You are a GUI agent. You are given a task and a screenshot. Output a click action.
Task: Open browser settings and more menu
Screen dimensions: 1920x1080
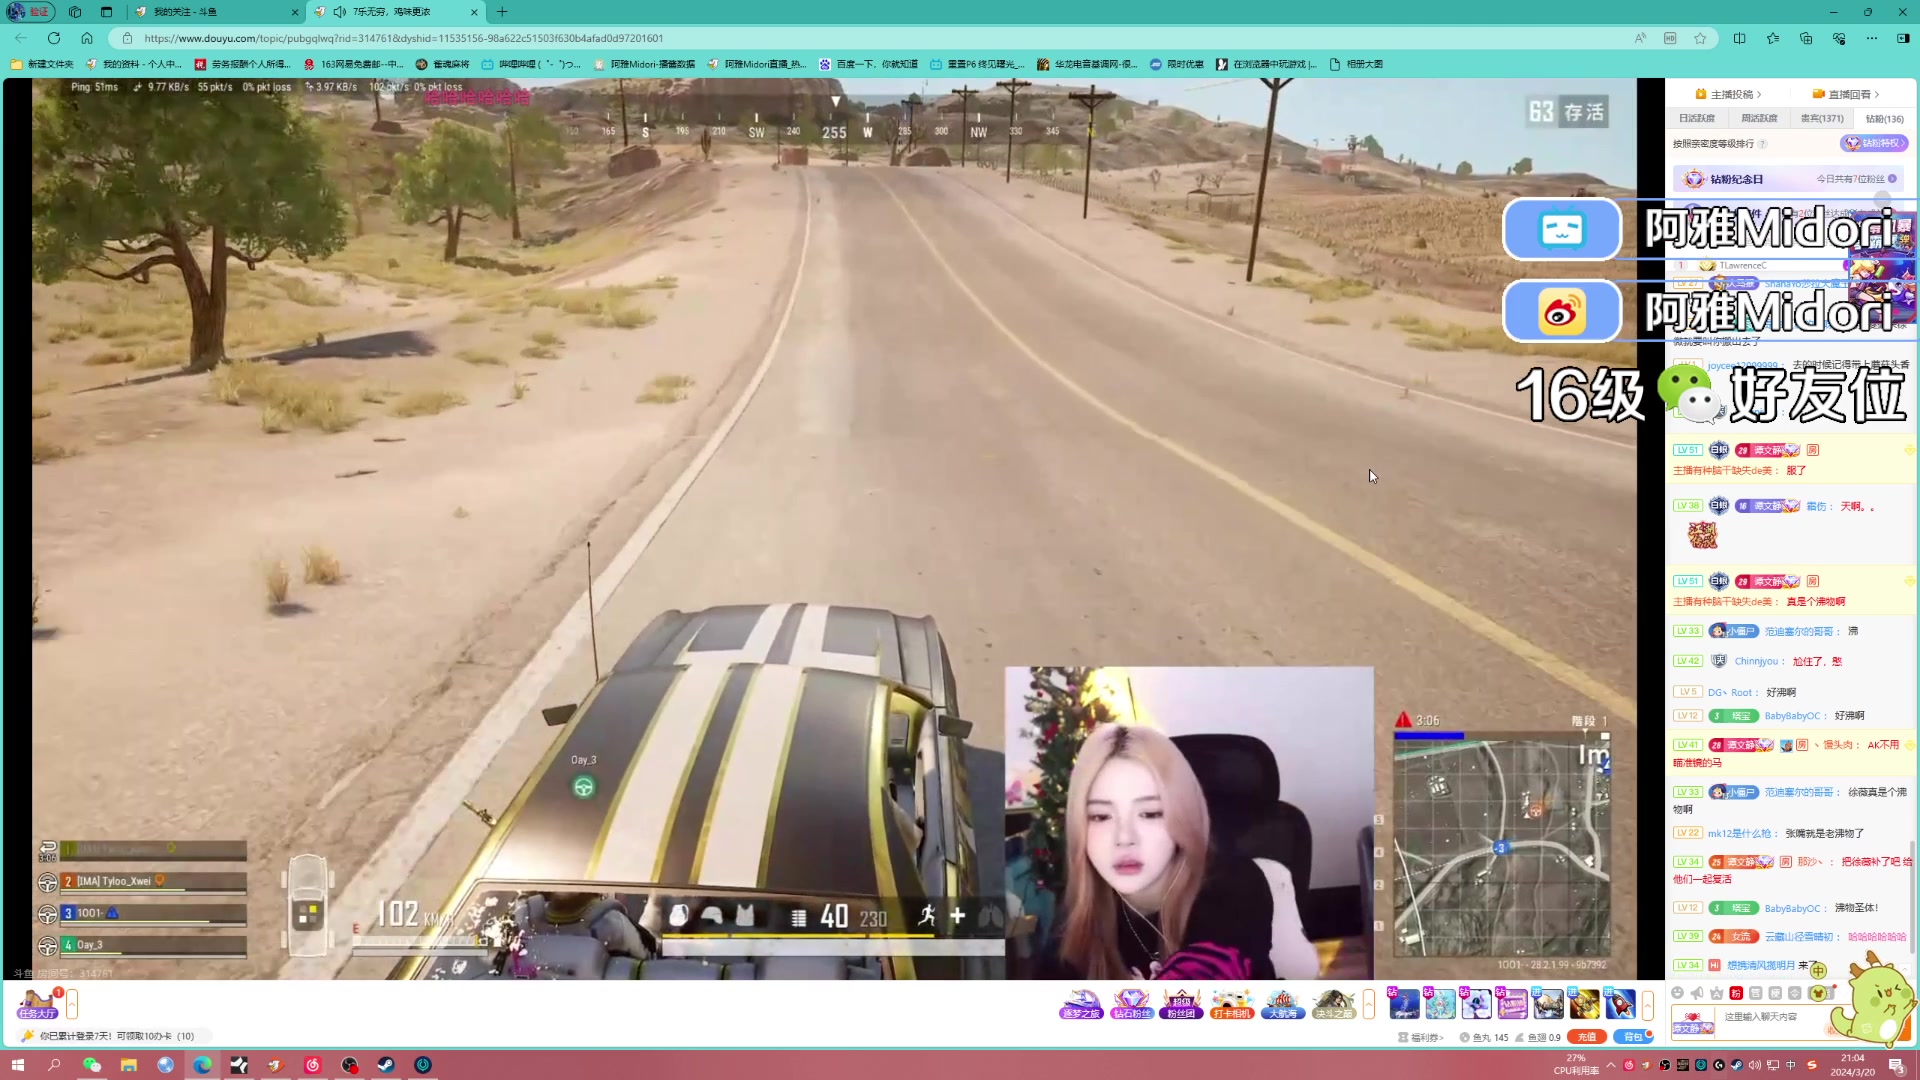[x=1871, y=38]
